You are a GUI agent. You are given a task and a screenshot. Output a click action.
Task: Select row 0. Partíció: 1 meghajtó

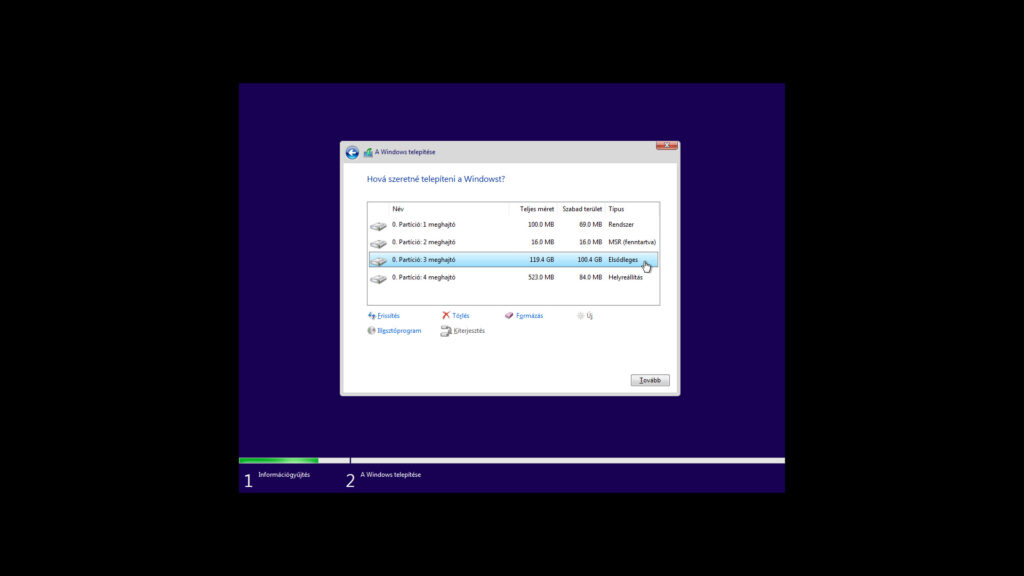click(x=513, y=225)
